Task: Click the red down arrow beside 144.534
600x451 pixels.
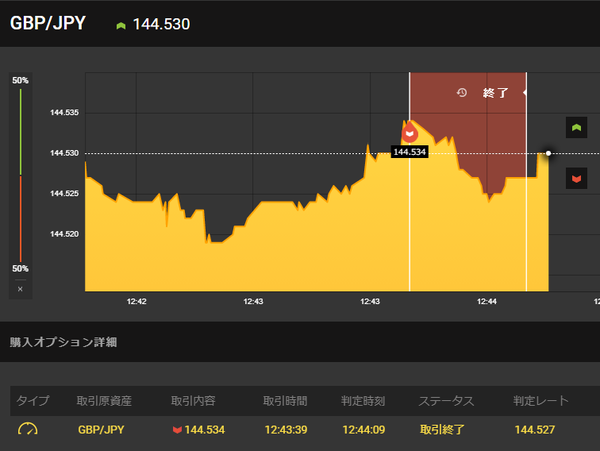Action: click(177, 430)
